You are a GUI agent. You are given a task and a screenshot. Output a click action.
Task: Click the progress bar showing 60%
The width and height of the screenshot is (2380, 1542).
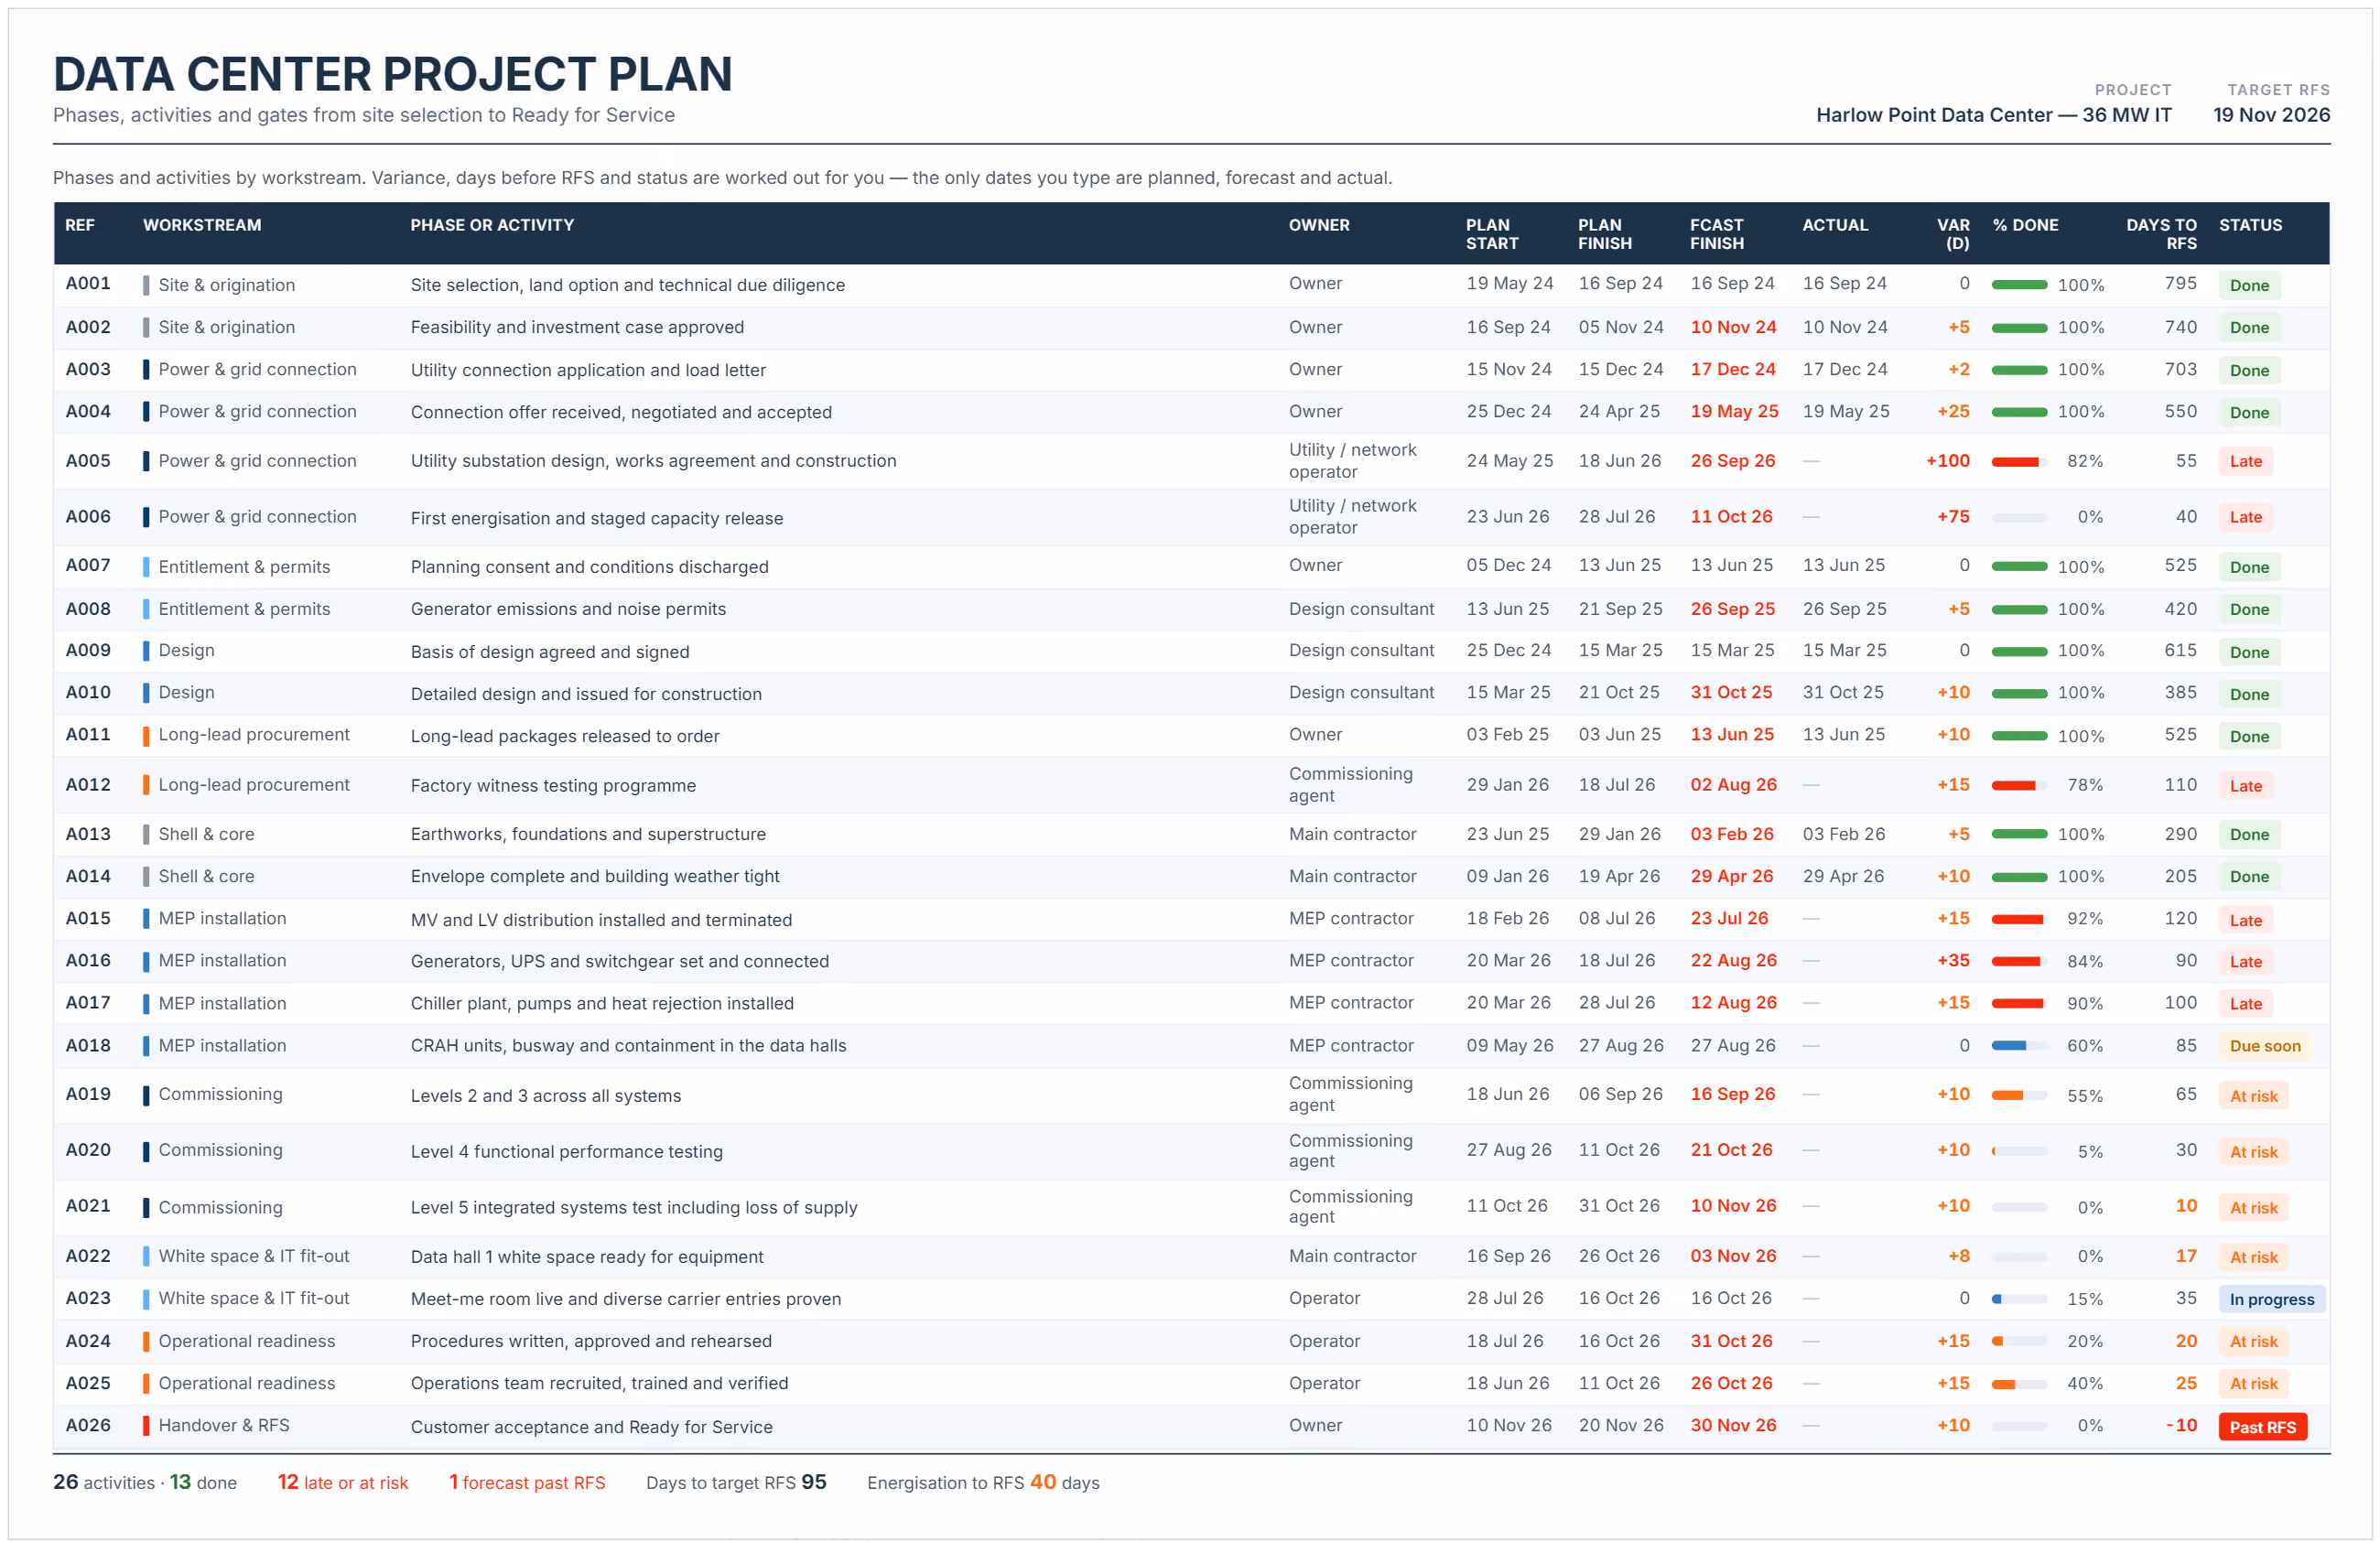click(x=2019, y=1046)
